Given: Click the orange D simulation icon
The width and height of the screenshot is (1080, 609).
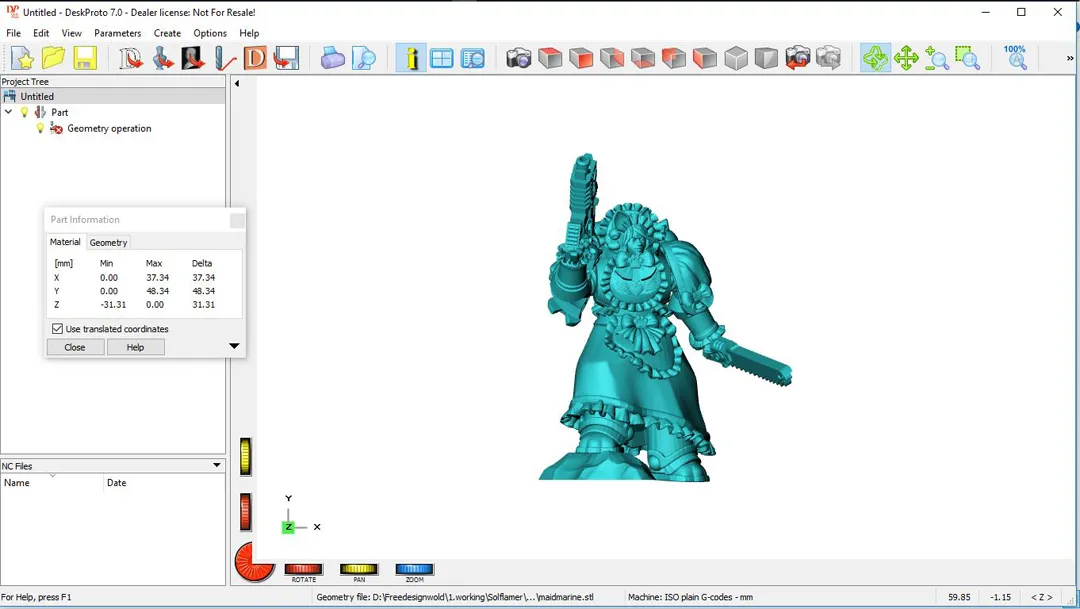Looking at the screenshot, I should tap(255, 59).
